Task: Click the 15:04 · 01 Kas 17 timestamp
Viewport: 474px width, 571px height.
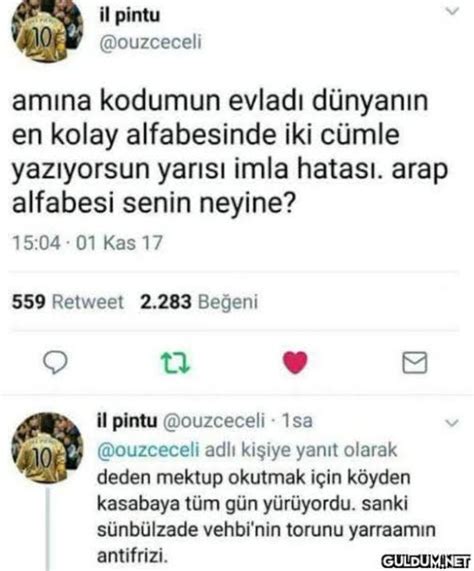Action: [87, 243]
